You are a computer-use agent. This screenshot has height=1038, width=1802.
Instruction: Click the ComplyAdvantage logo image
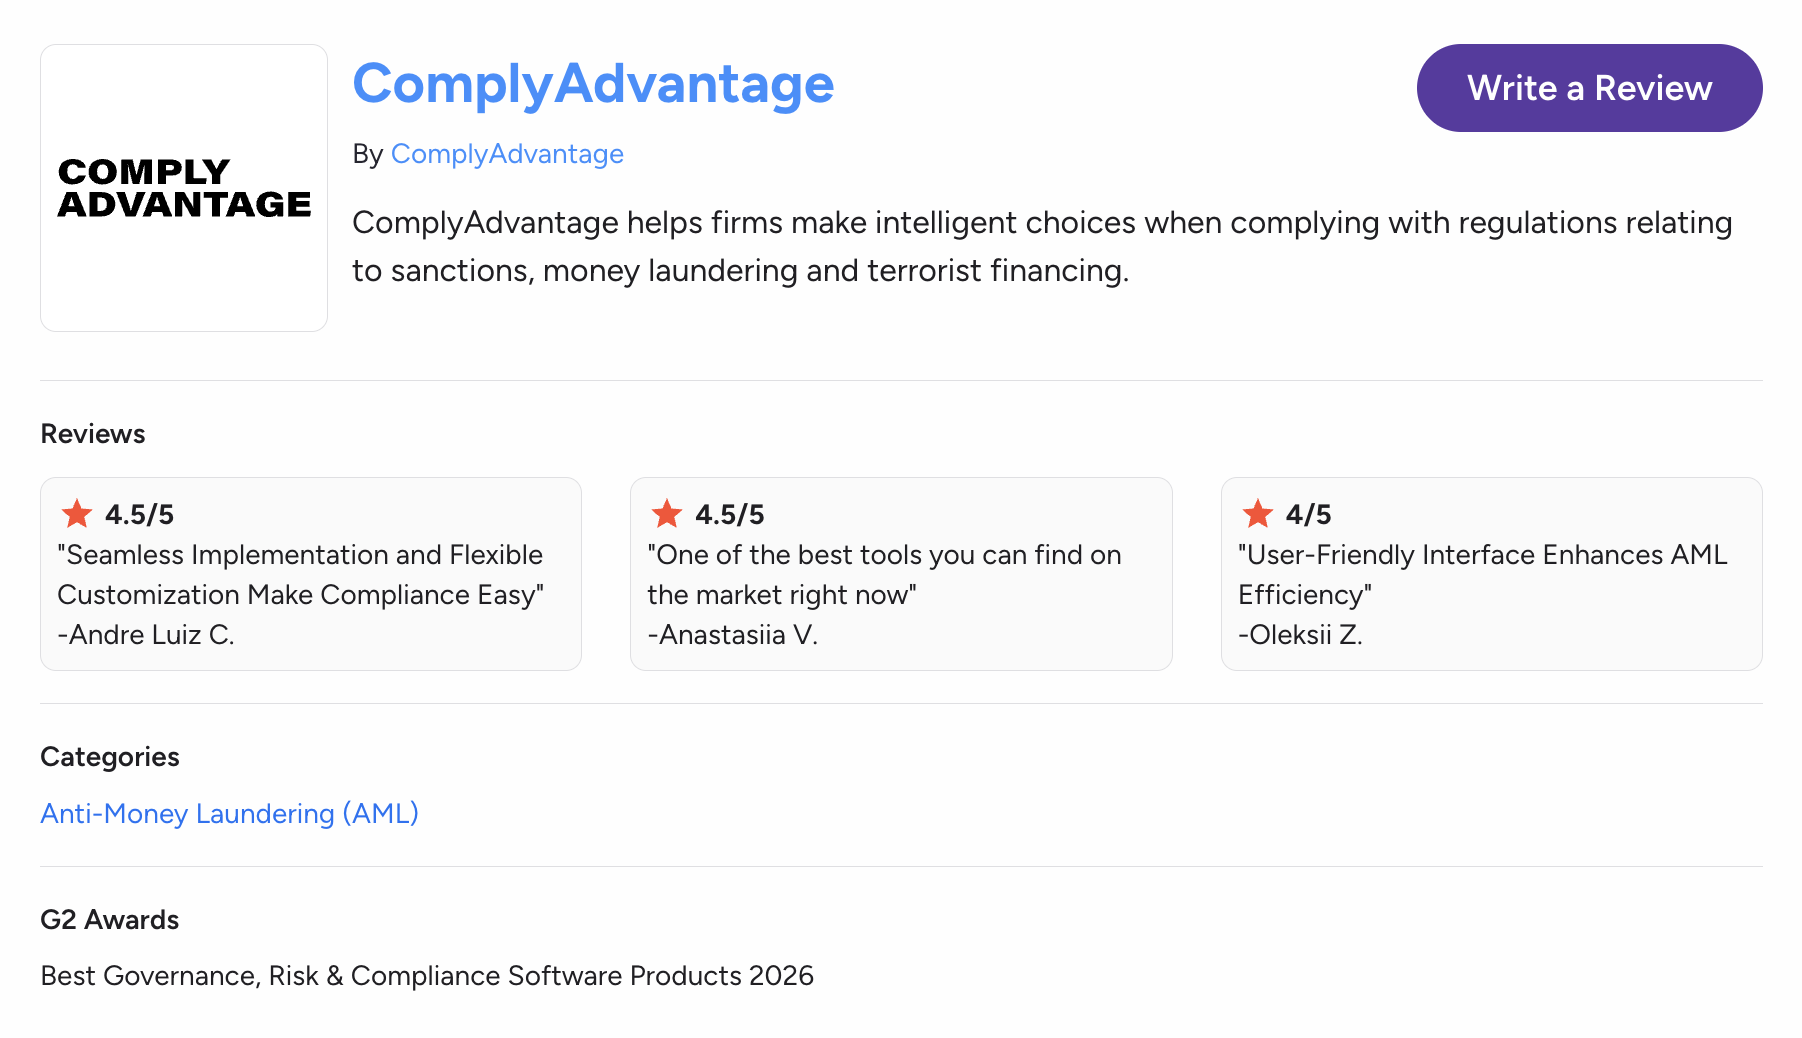(184, 188)
